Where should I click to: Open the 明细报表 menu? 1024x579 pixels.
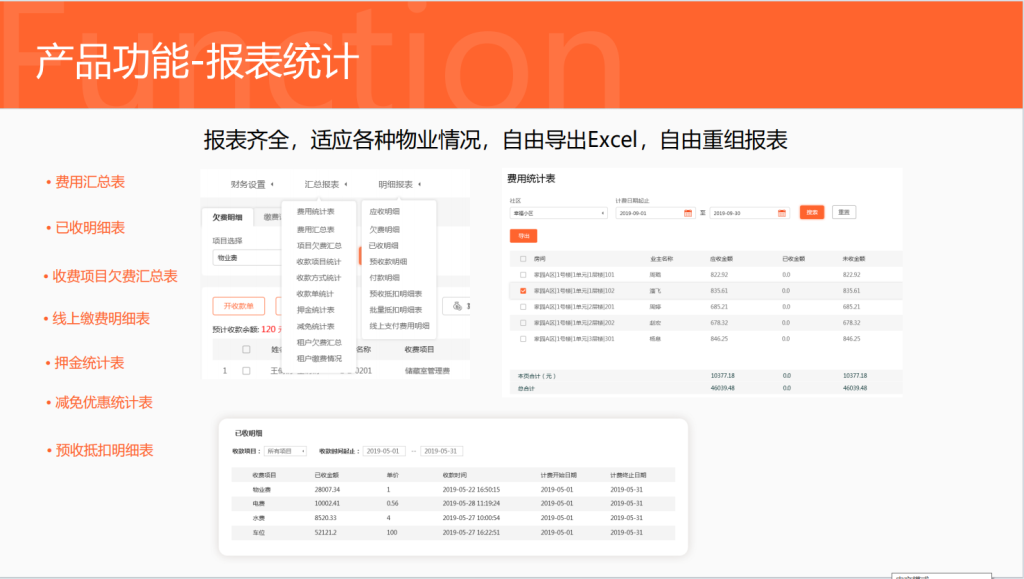point(397,183)
